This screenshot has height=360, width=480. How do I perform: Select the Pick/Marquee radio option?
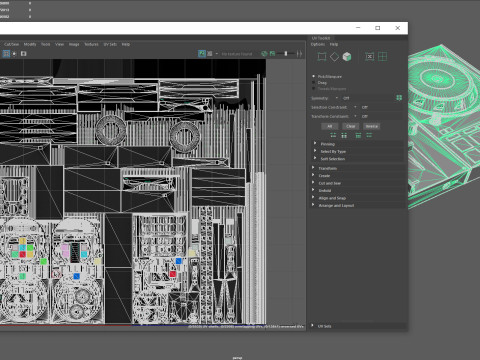click(x=313, y=76)
